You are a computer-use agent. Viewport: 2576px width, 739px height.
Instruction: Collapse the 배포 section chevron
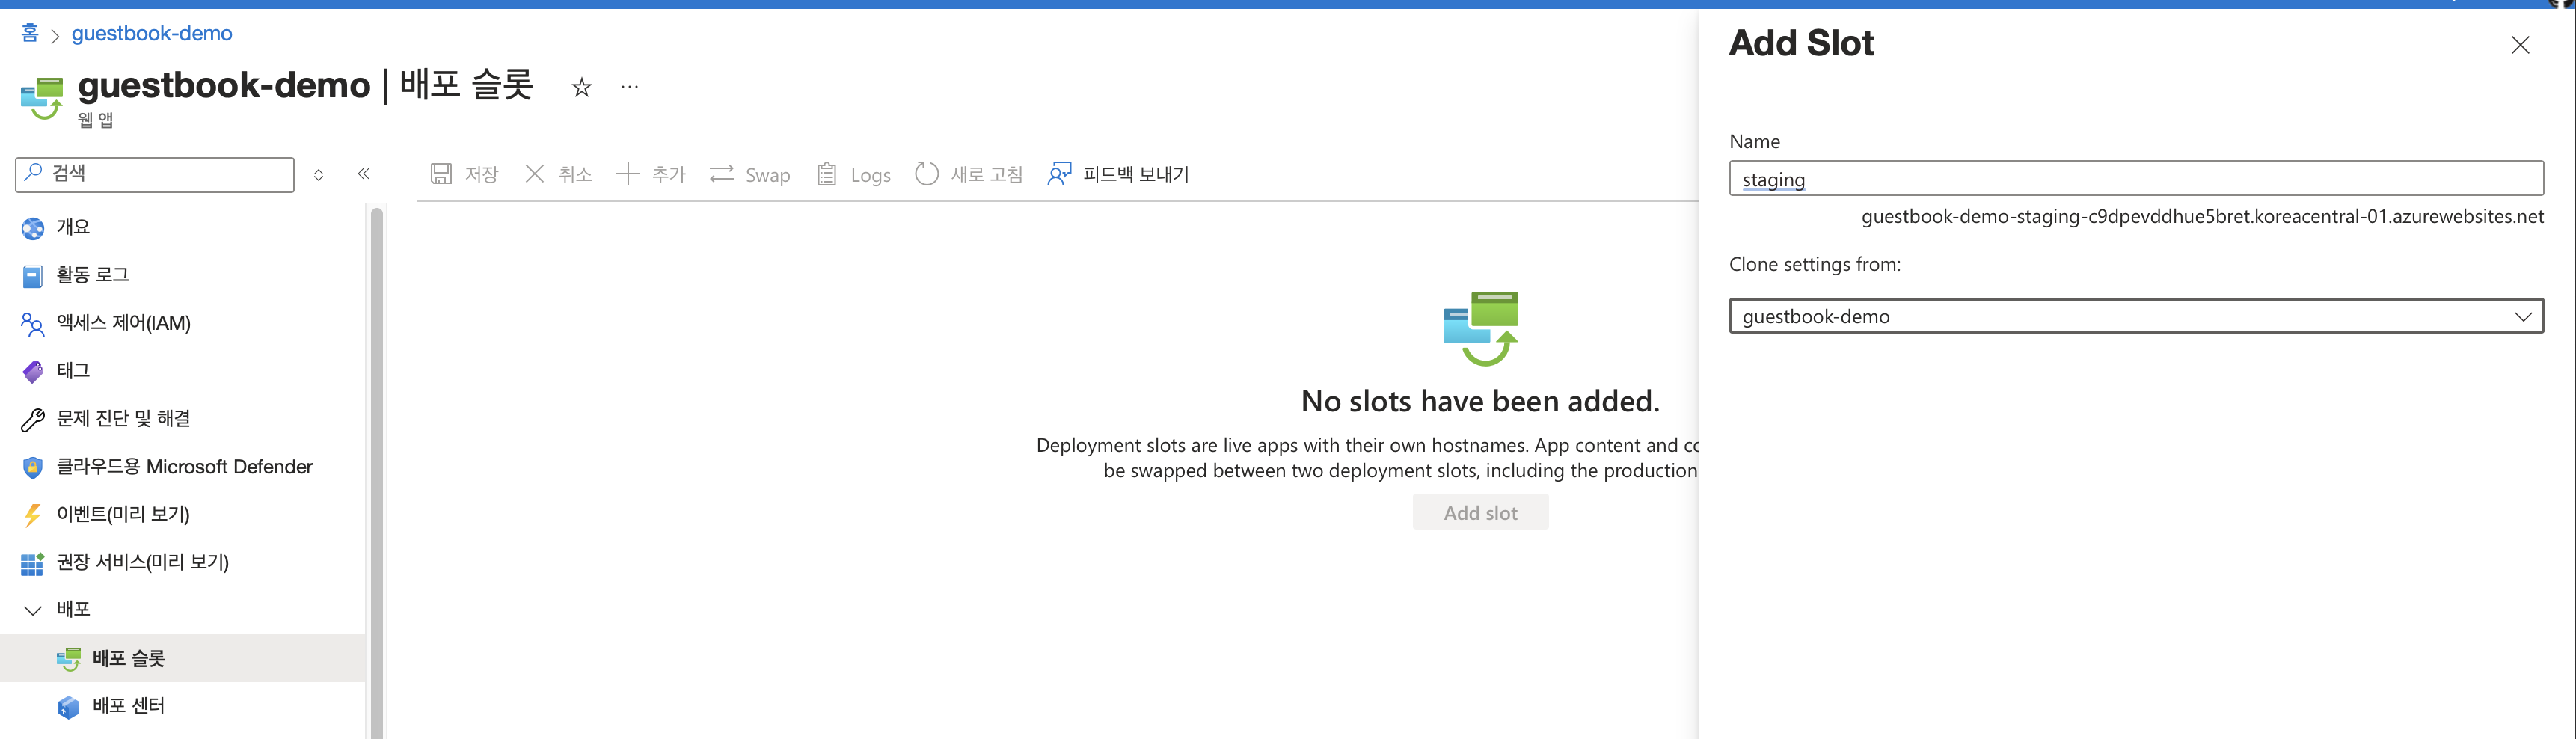click(32, 610)
